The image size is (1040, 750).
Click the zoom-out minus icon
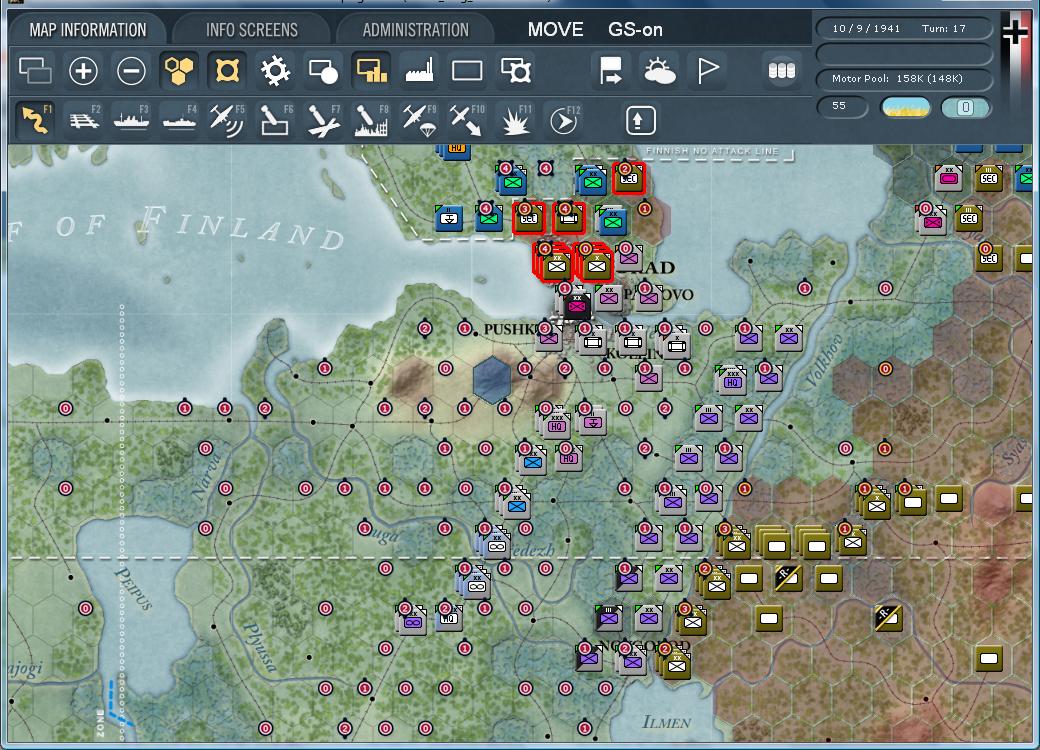point(131,70)
